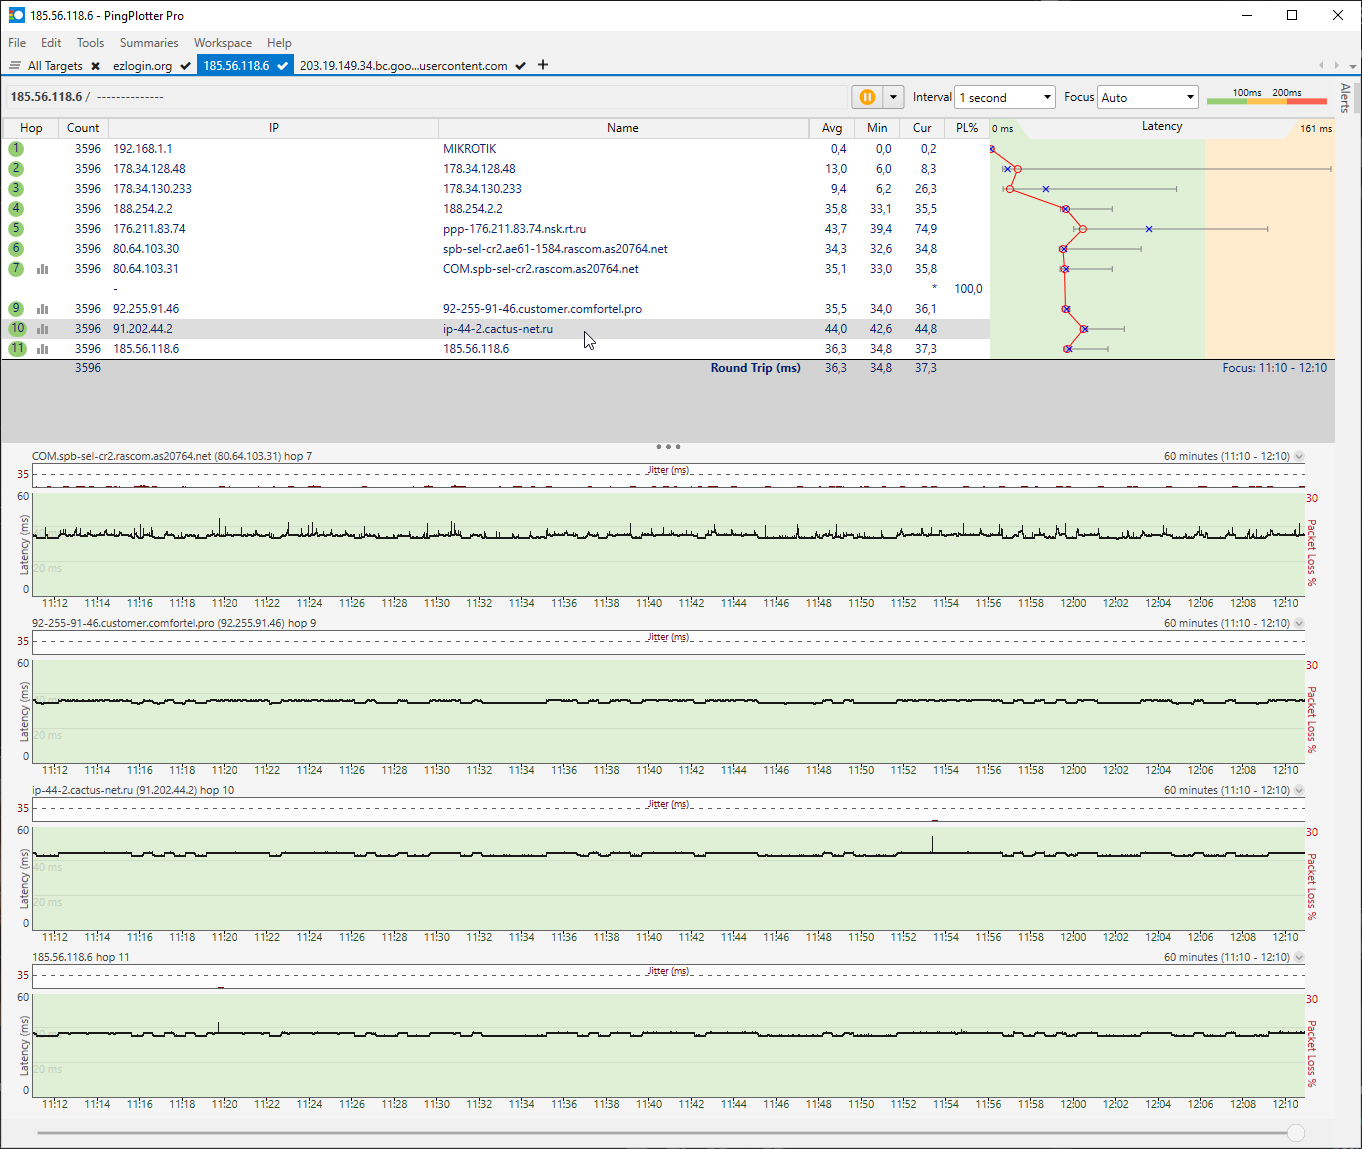The height and width of the screenshot is (1149, 1362).
Task: Sort by the IP column header
Action: point(273,128)
